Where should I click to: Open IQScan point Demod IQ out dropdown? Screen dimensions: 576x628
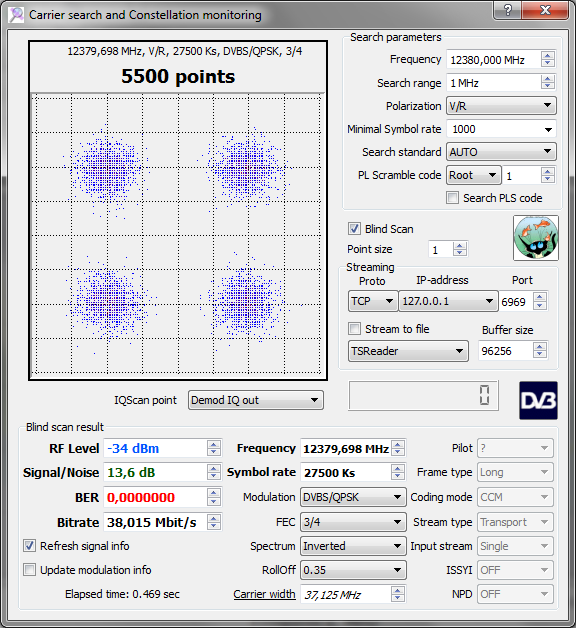(x=256, y=400)
